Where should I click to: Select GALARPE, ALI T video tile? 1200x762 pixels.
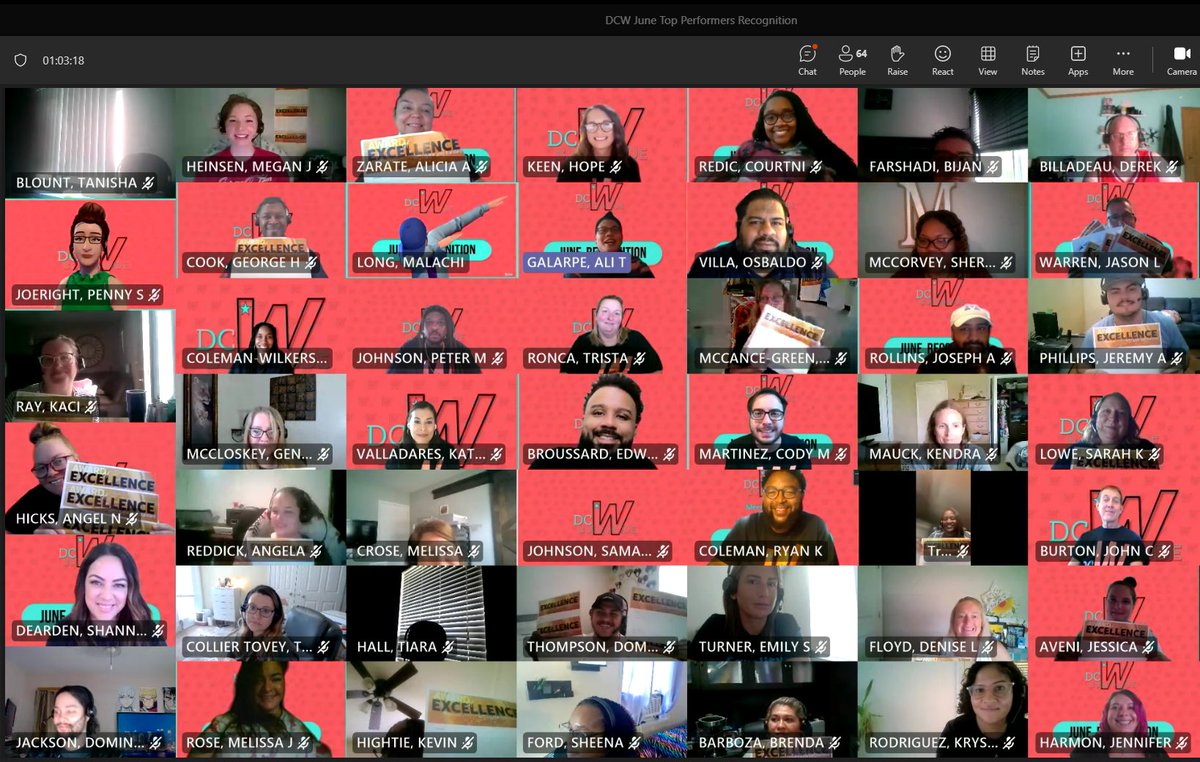[601, 230]
